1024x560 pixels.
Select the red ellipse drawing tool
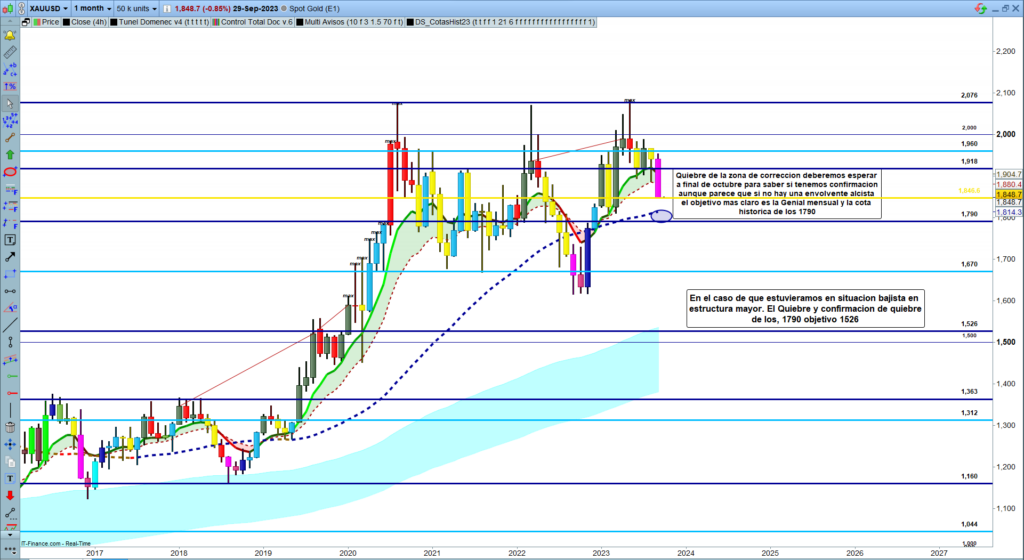[10, 172]
